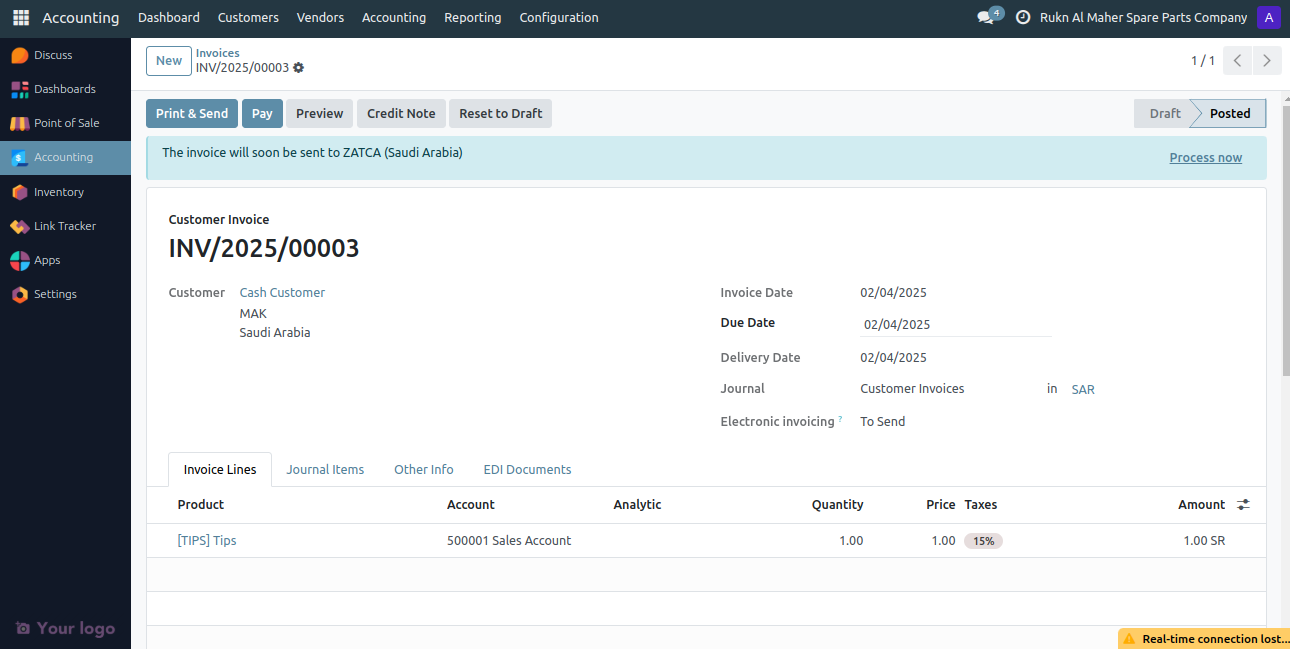Open Discuss from the sidebar
Screen dimensions: 1290x649
55,54
